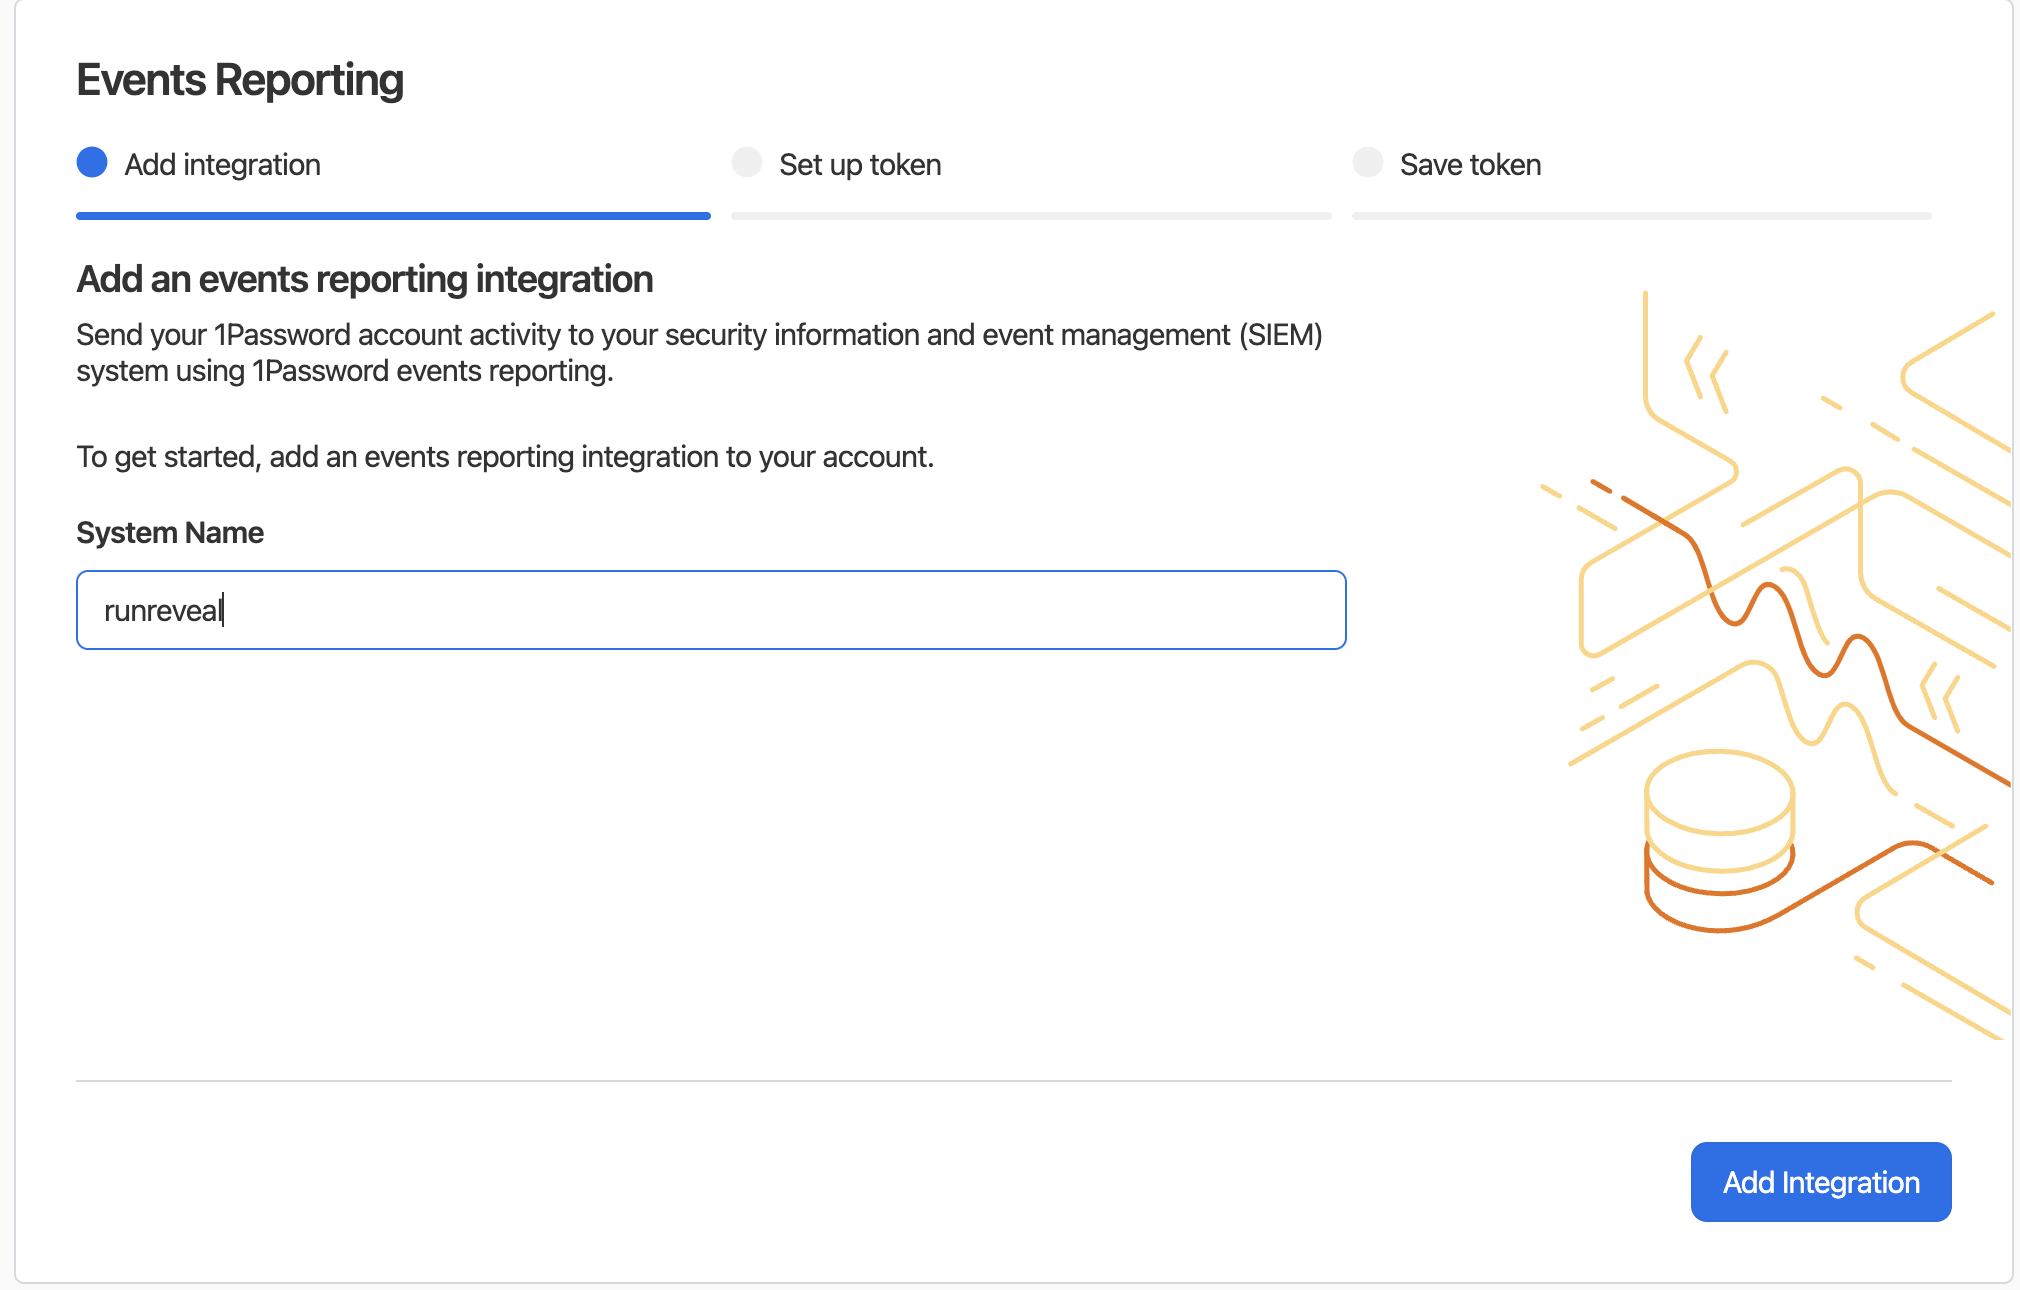Click the gray Save token step dot
This screenshot has height=1290, width=2020.
1367,162
